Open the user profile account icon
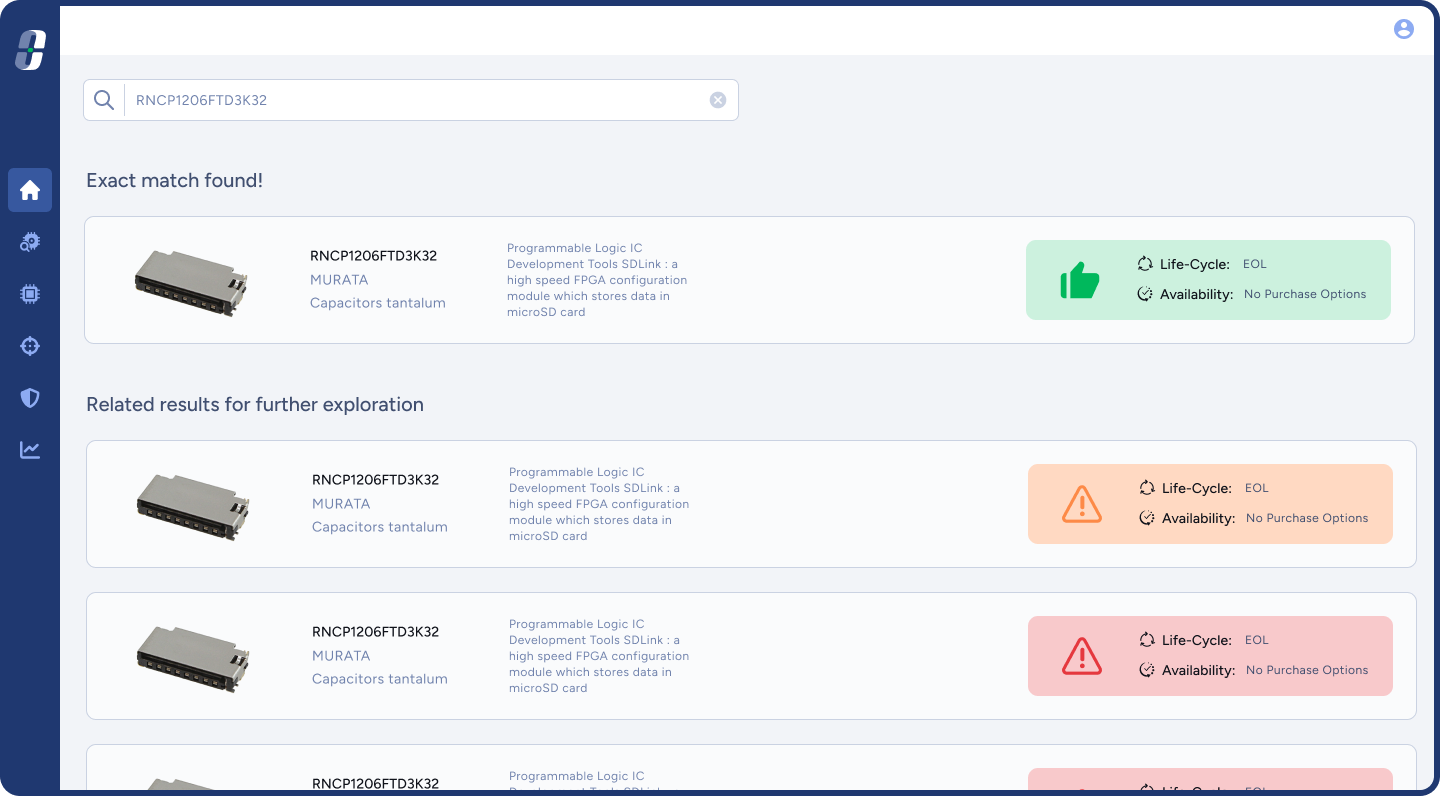Viewport: 1440px width, 796px height. pyautogui.click(x=1404, y=29)
